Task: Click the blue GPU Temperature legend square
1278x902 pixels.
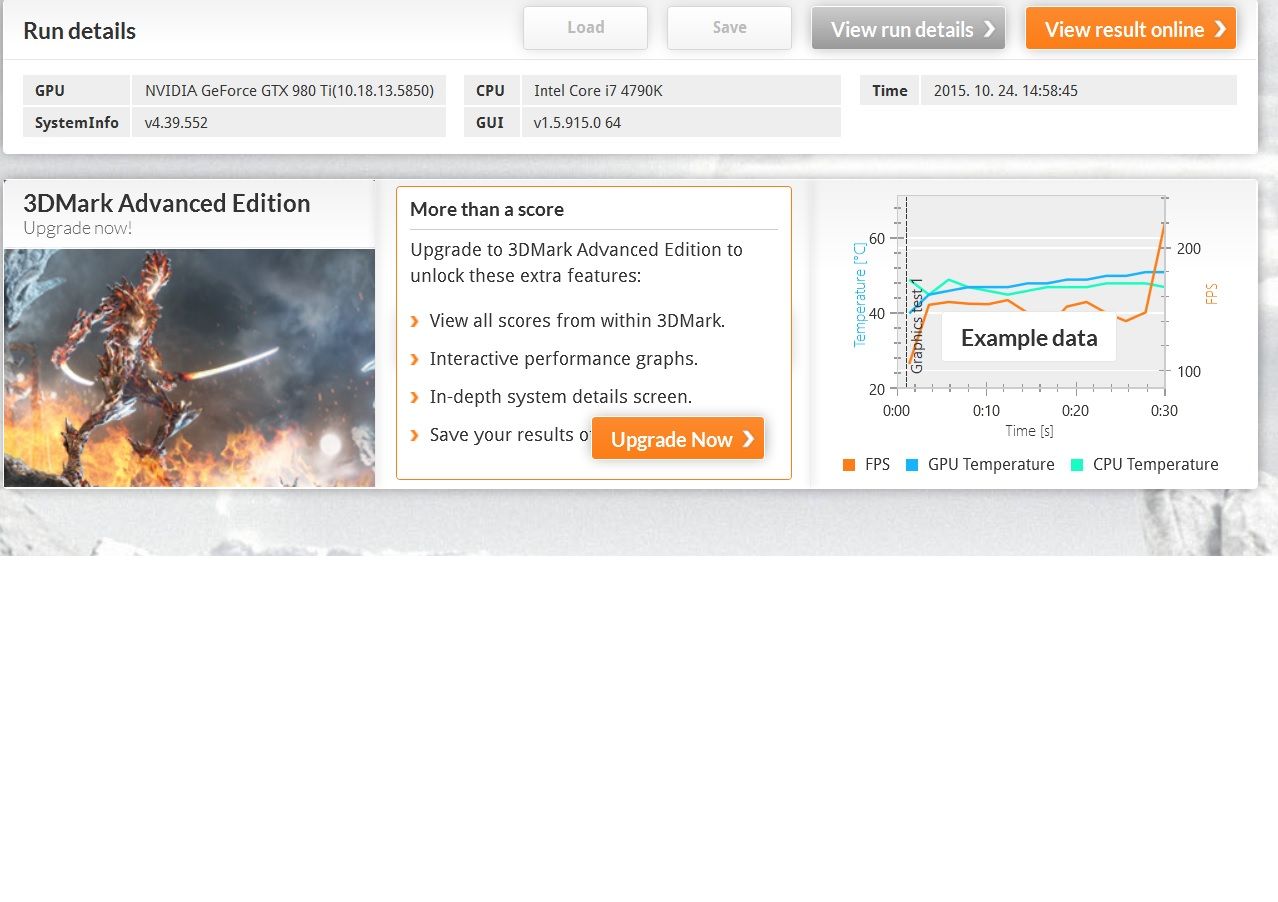Action: [912, 465]
